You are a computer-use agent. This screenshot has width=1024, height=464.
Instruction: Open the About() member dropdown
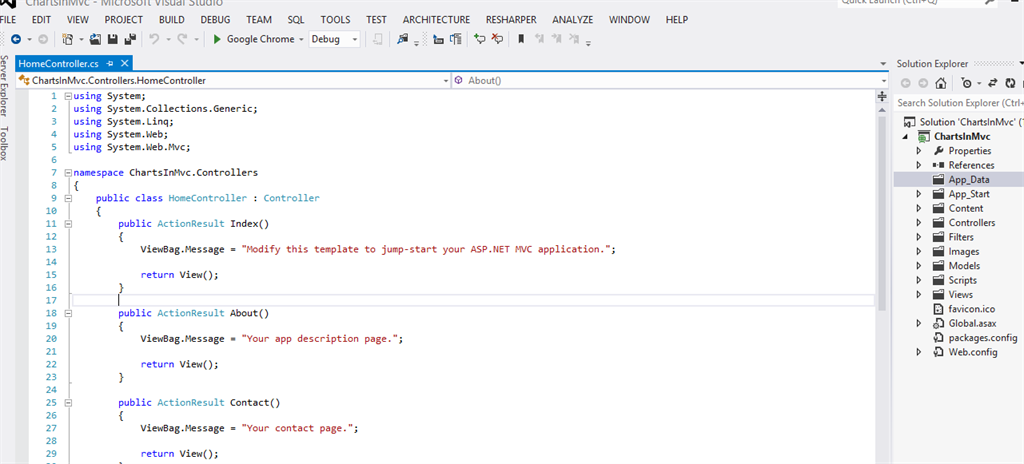661,80
